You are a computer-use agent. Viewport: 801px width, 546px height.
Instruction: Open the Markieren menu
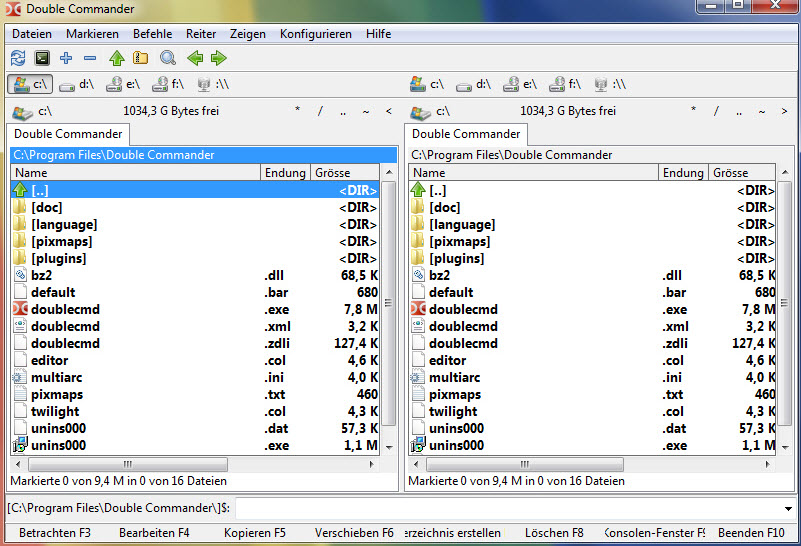click(x=92, y=34)
